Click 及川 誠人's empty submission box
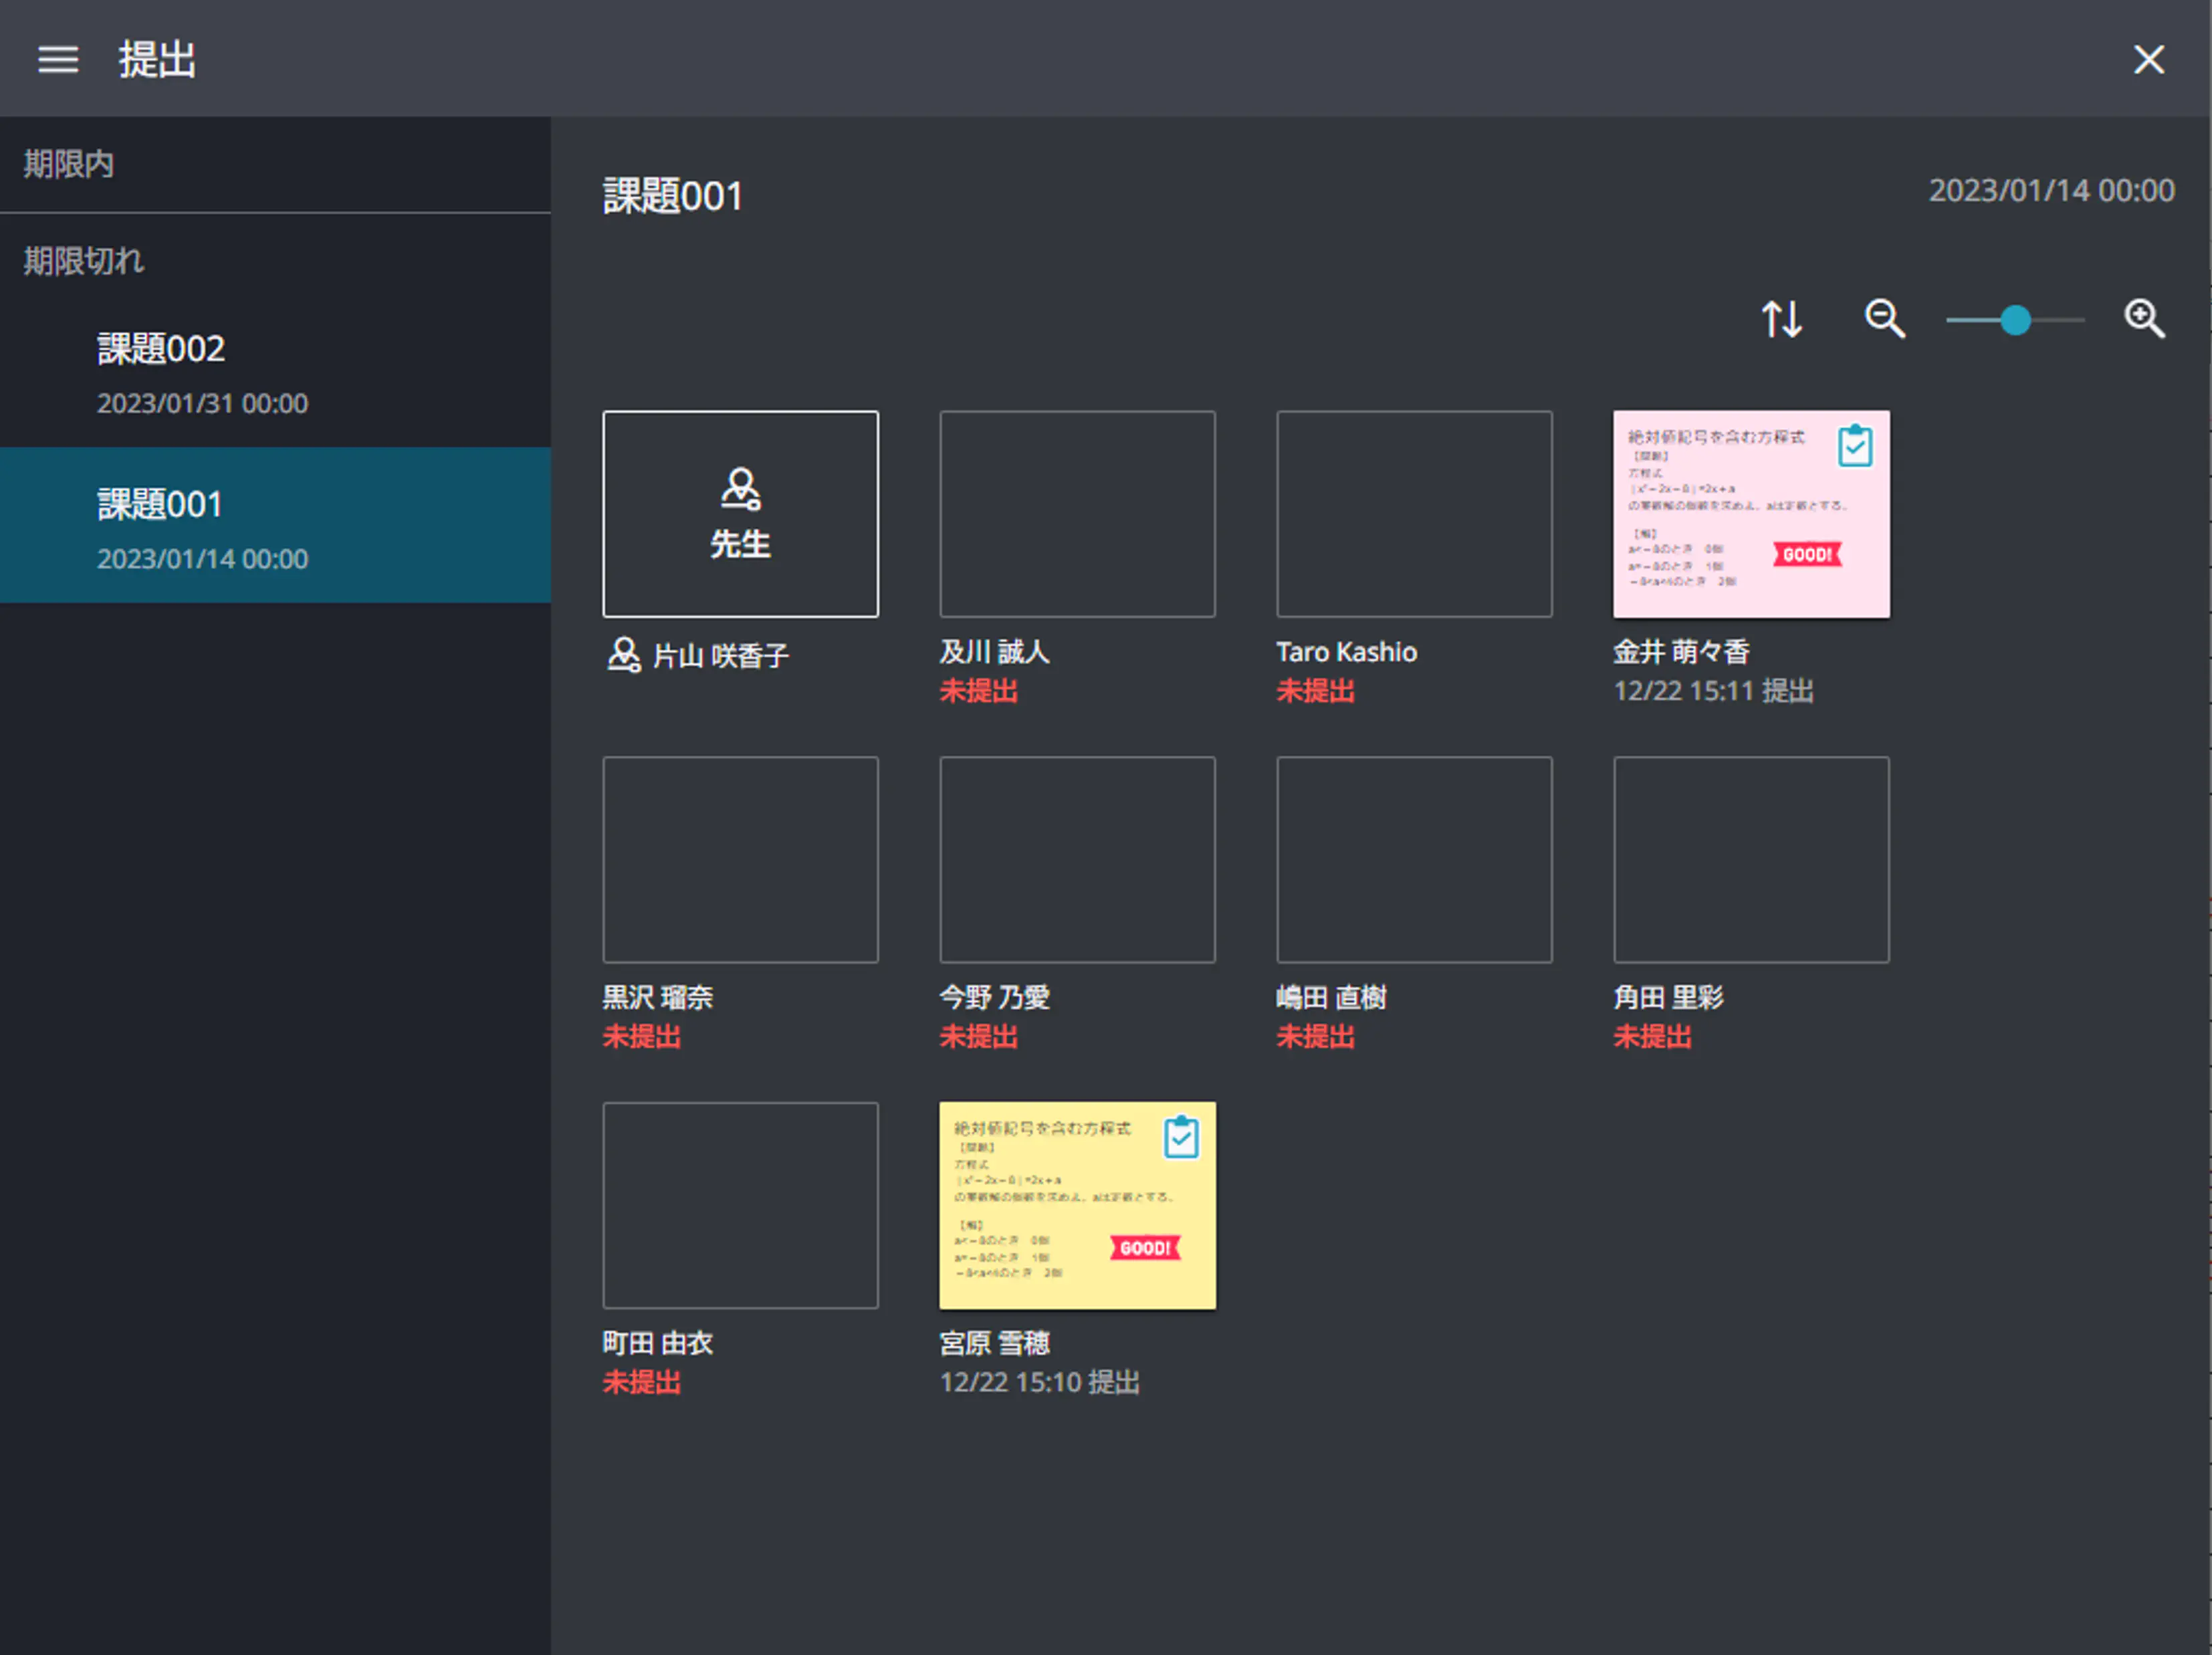Image resolution: width=2212 pixels, height=1655 pixels. [x=1077, y=514]
